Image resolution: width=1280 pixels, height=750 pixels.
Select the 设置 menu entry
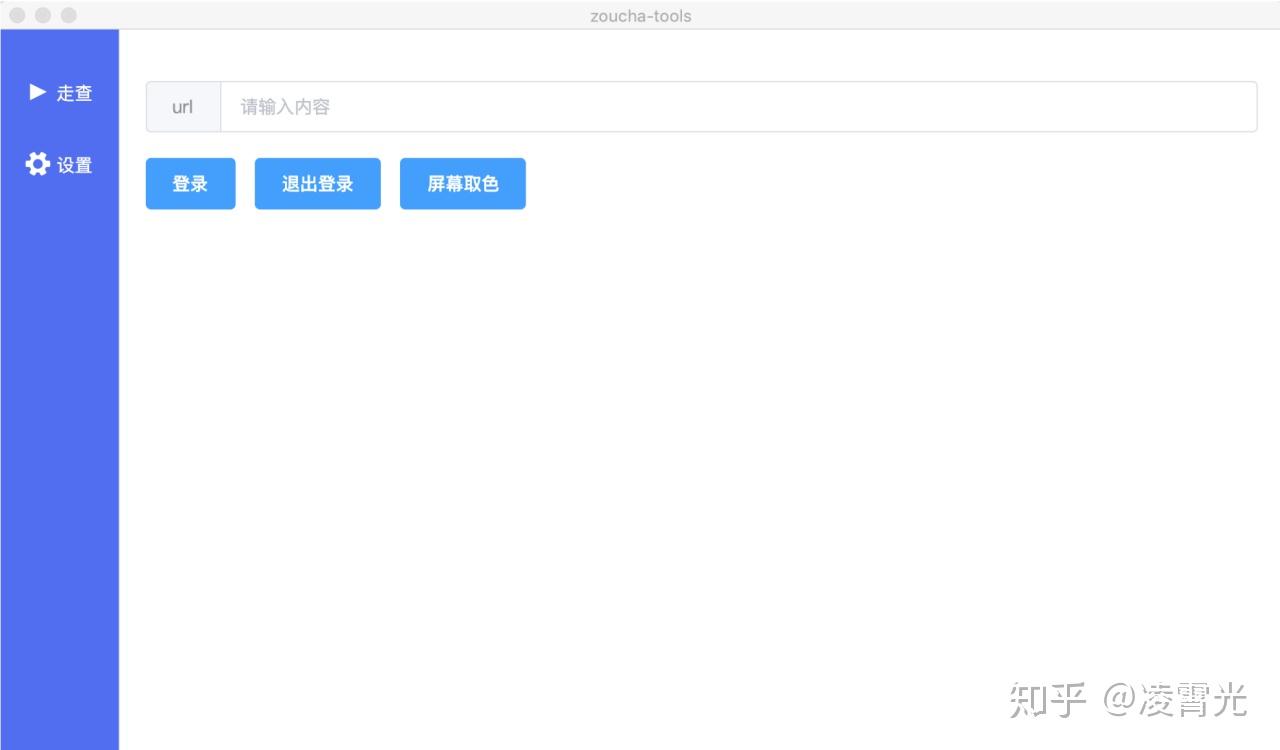(75, 164)
